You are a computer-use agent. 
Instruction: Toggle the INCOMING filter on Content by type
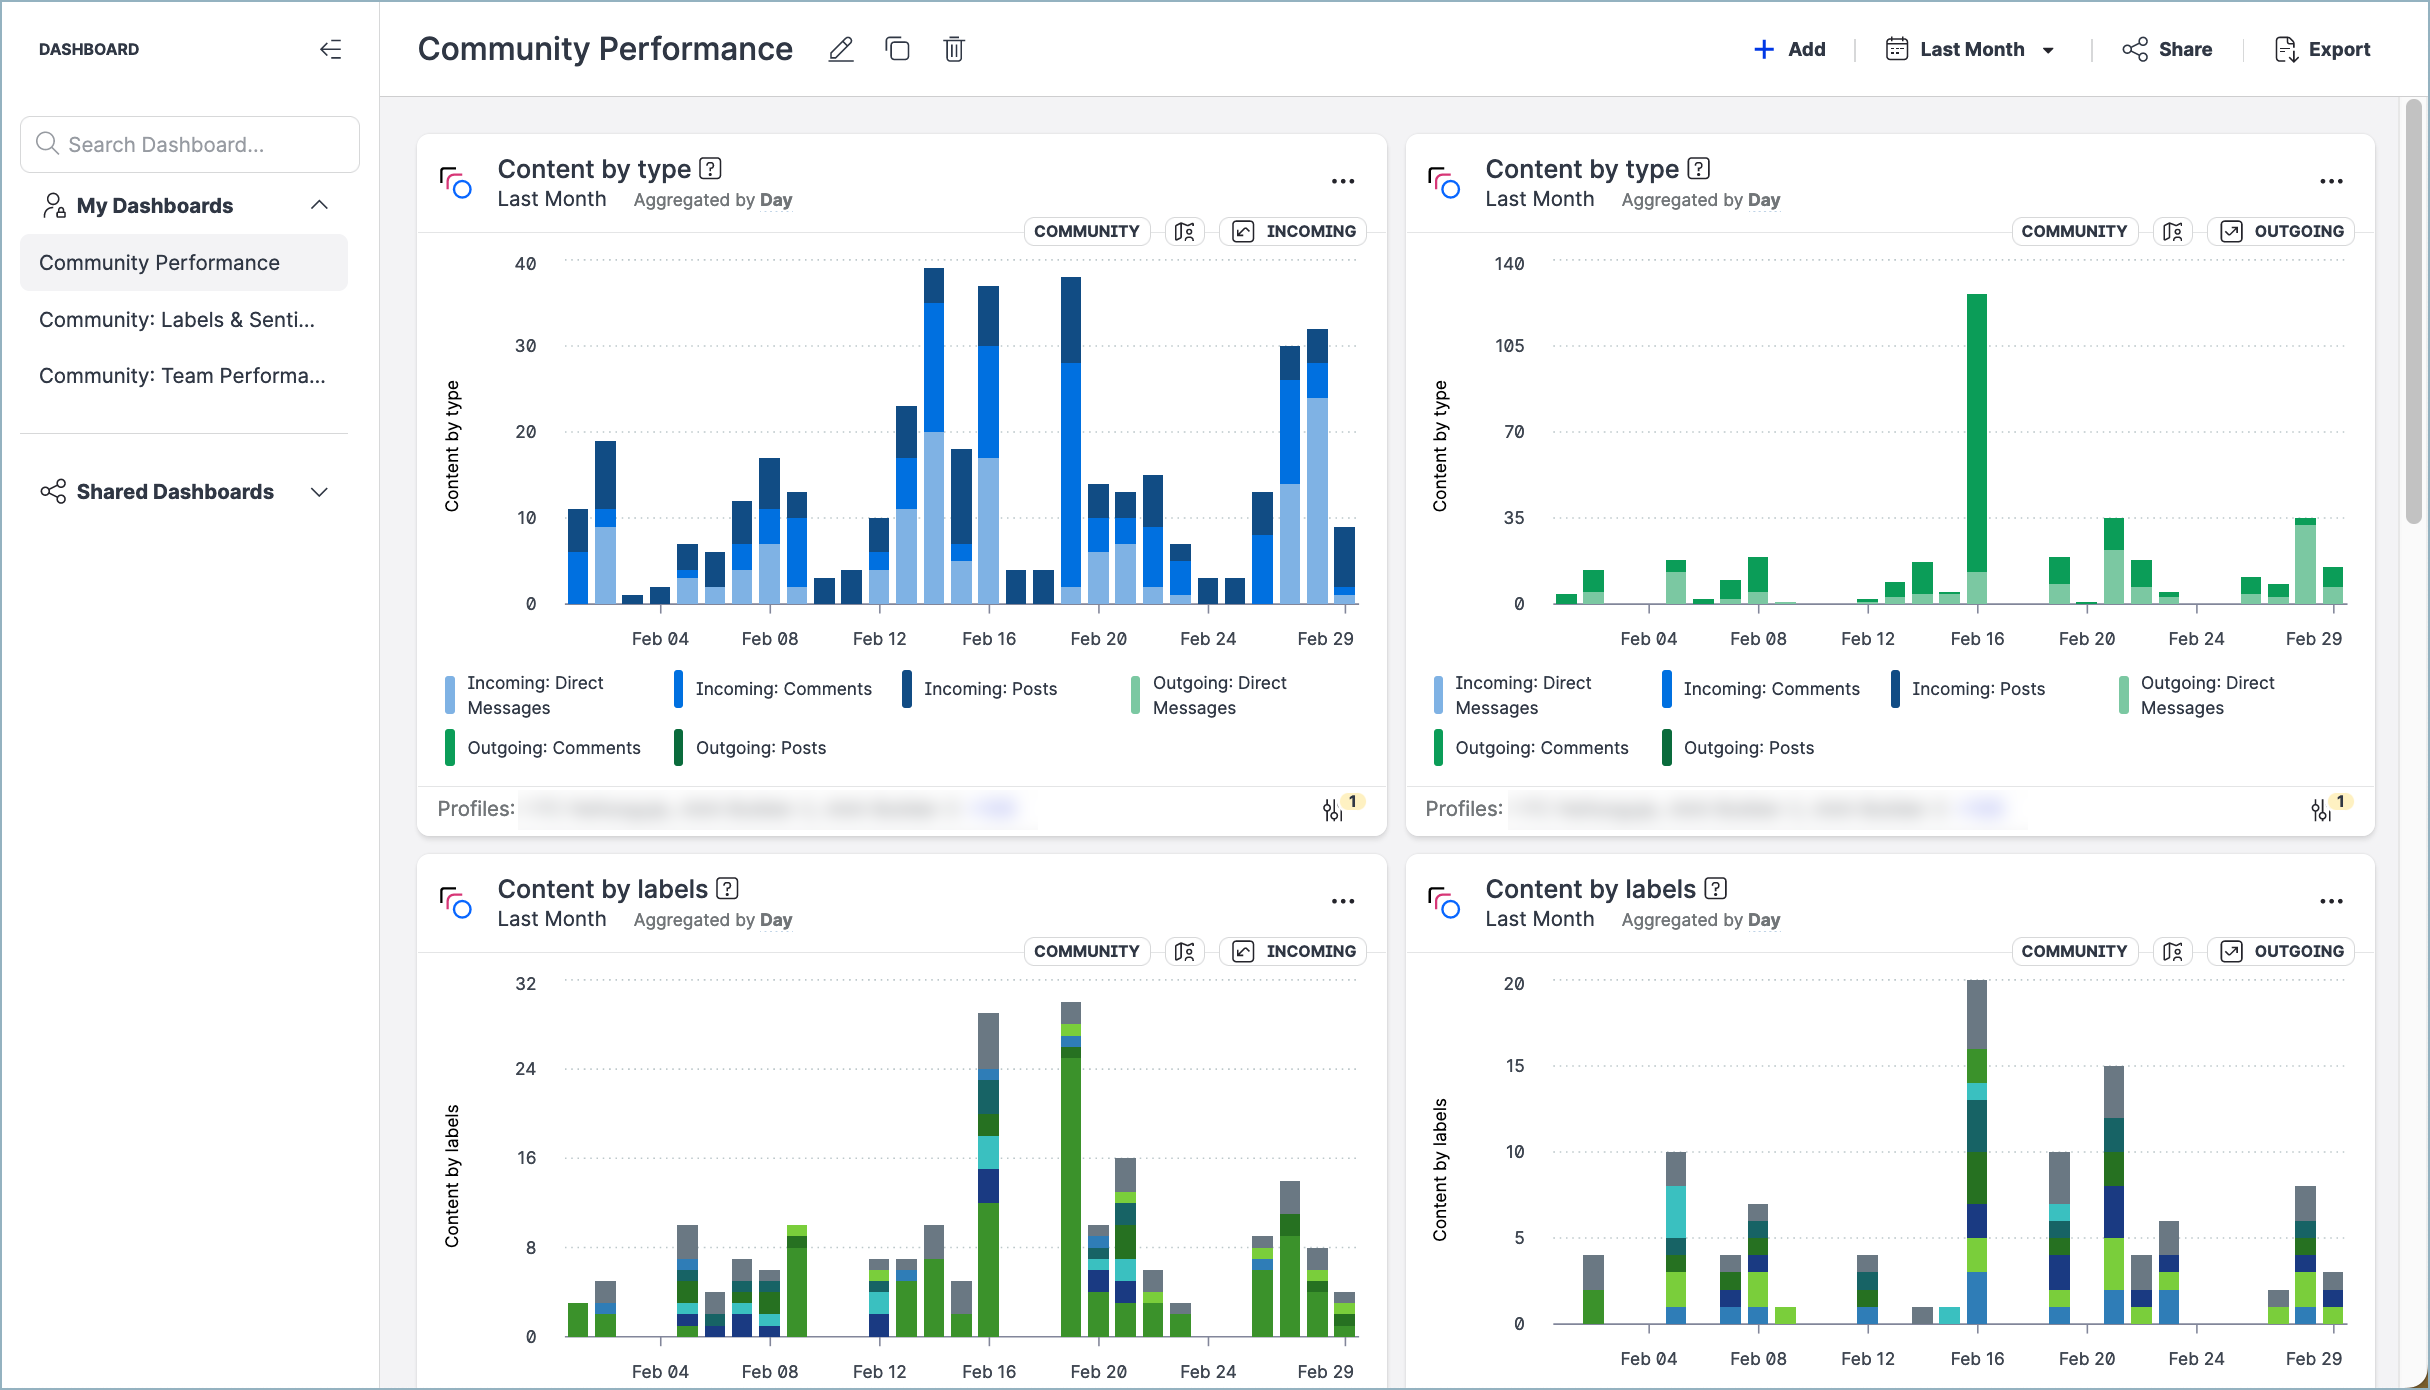click(x=1293, y=231)
